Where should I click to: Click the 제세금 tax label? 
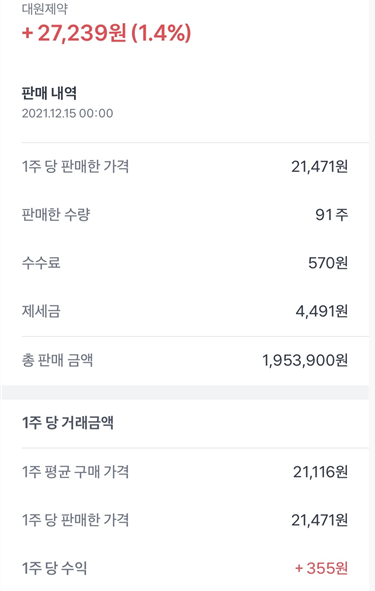(x=41, y=311)
